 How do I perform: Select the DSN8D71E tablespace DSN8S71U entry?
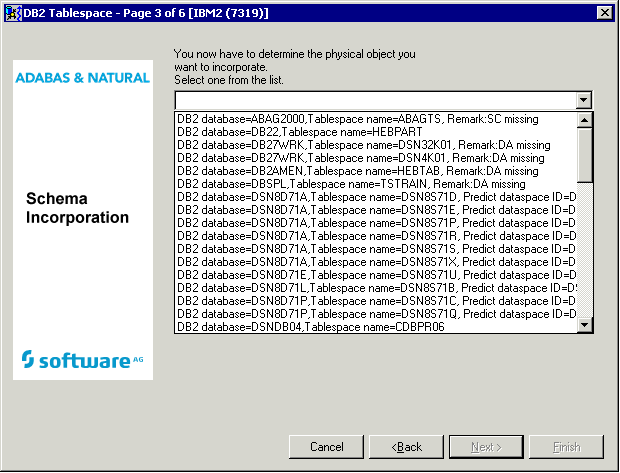click(375, 274)
